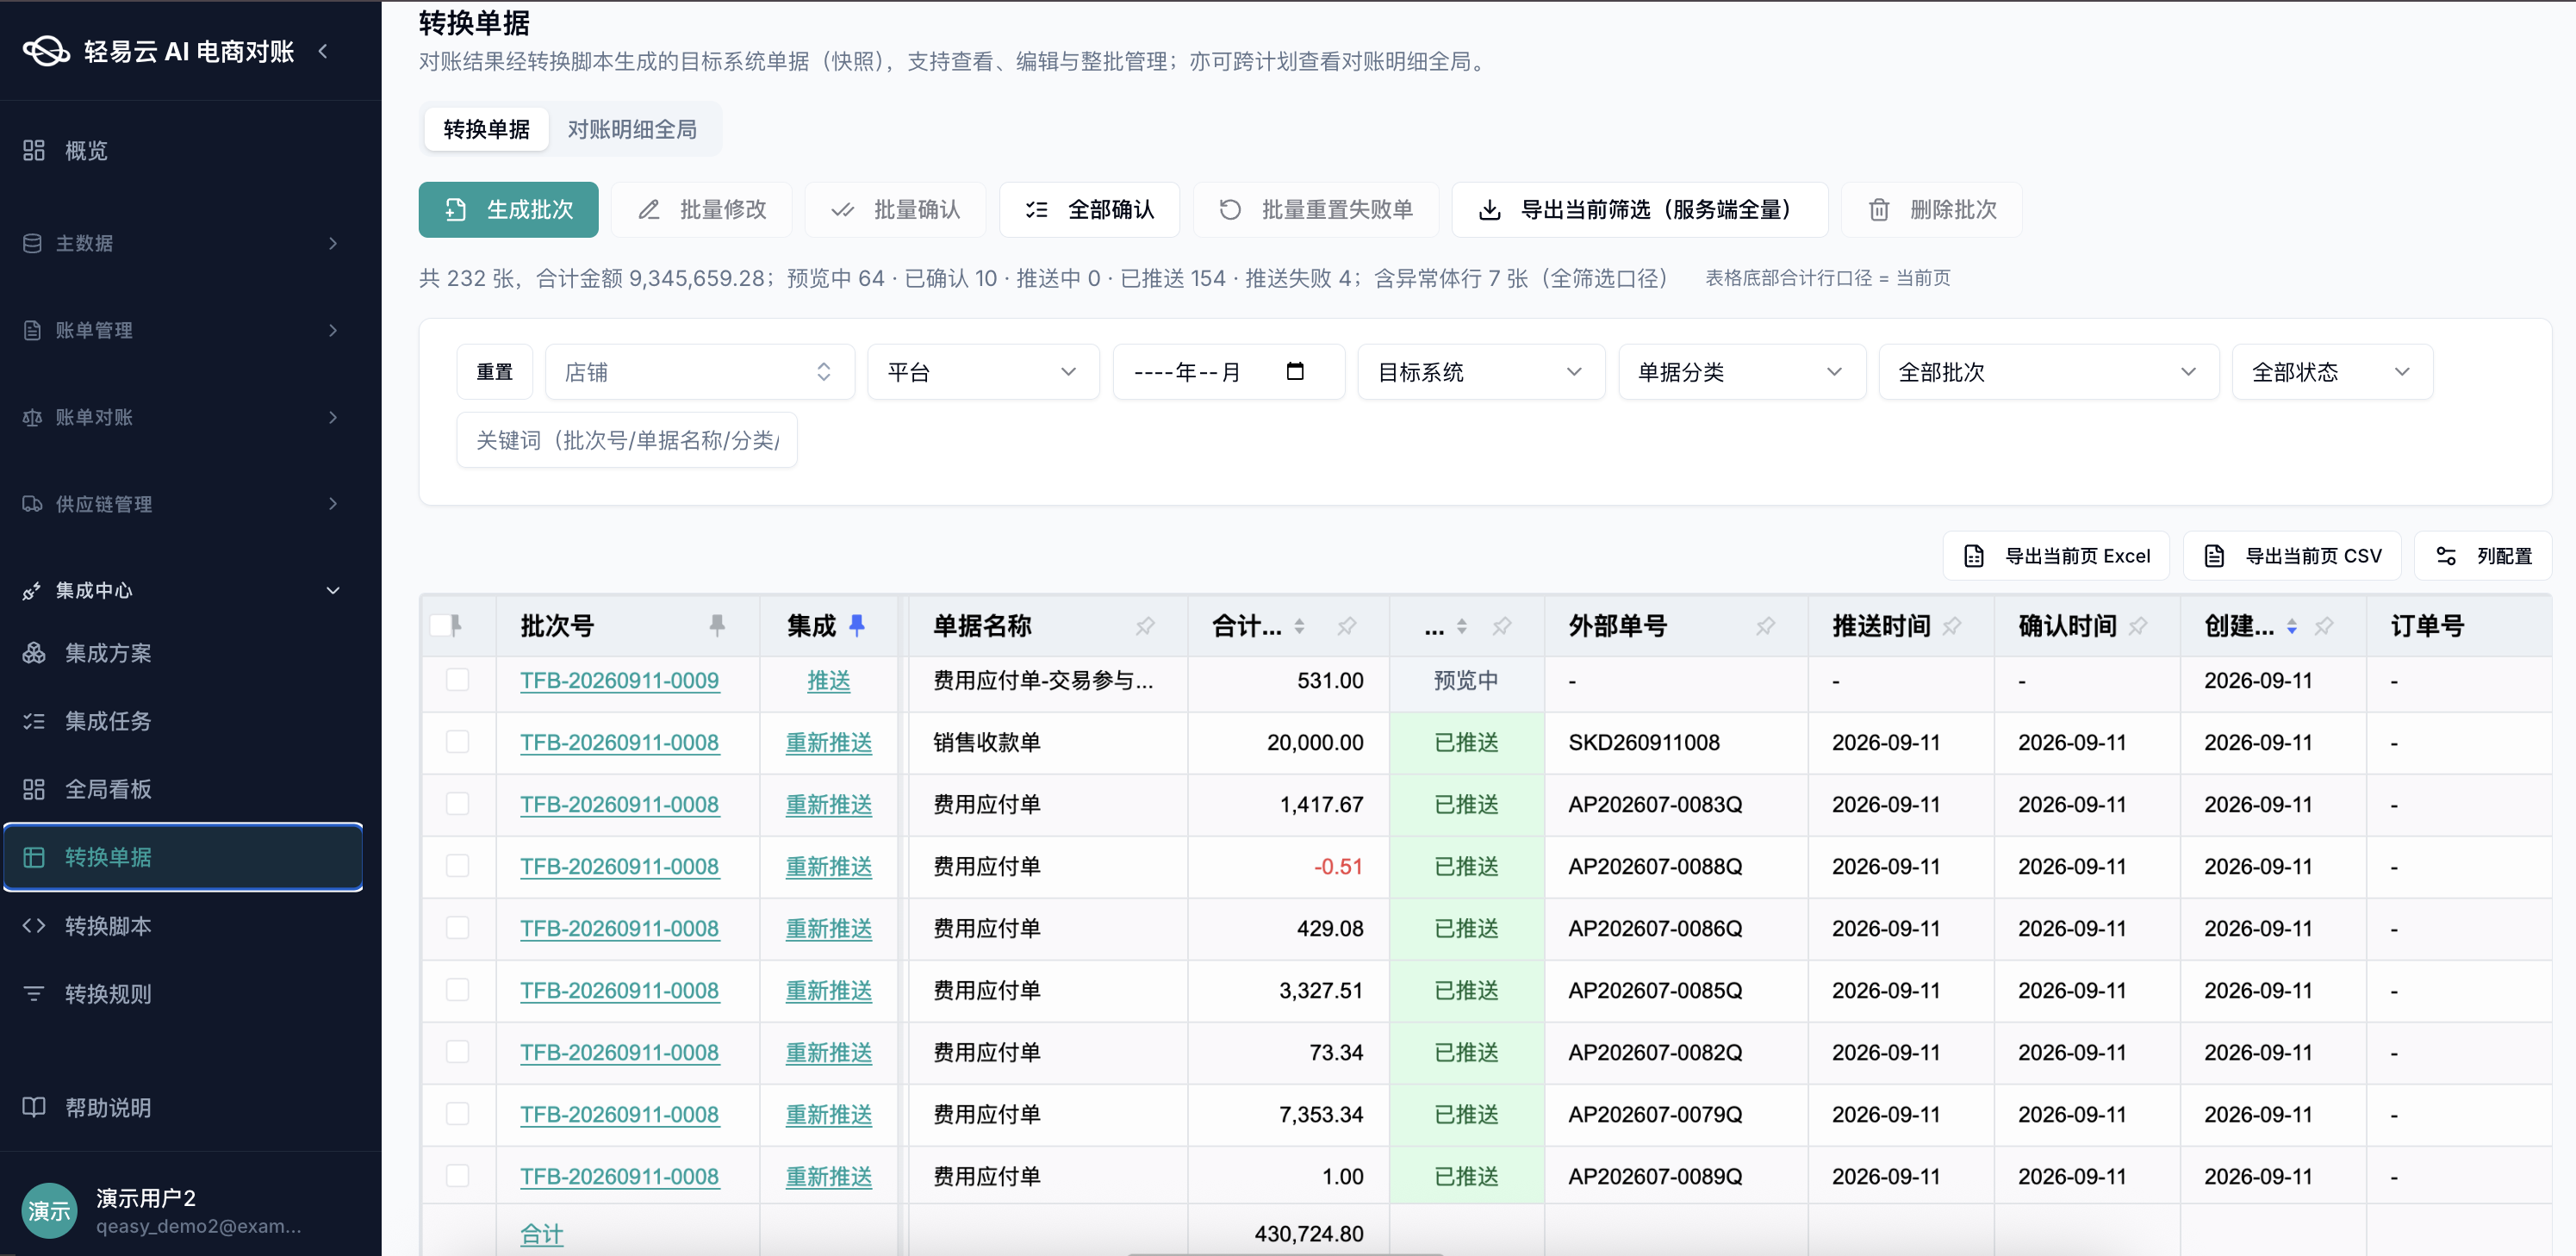
Task: Expand 主数据 in the sidebar
Action: tap(182, 243)
